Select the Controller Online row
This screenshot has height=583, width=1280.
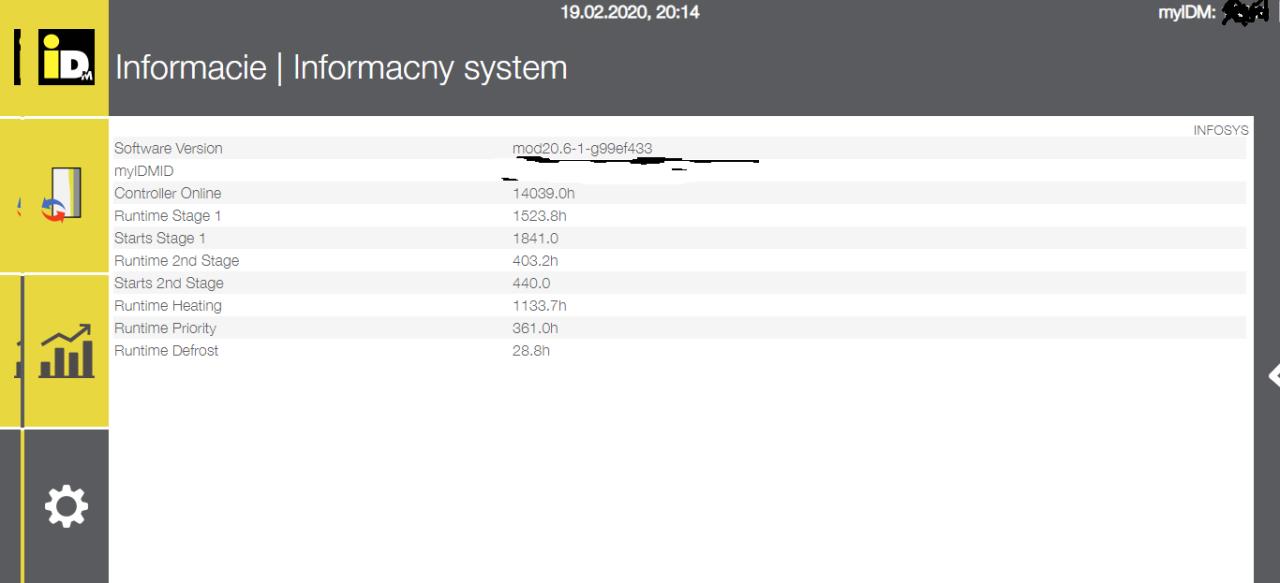(x=680, y=193)
